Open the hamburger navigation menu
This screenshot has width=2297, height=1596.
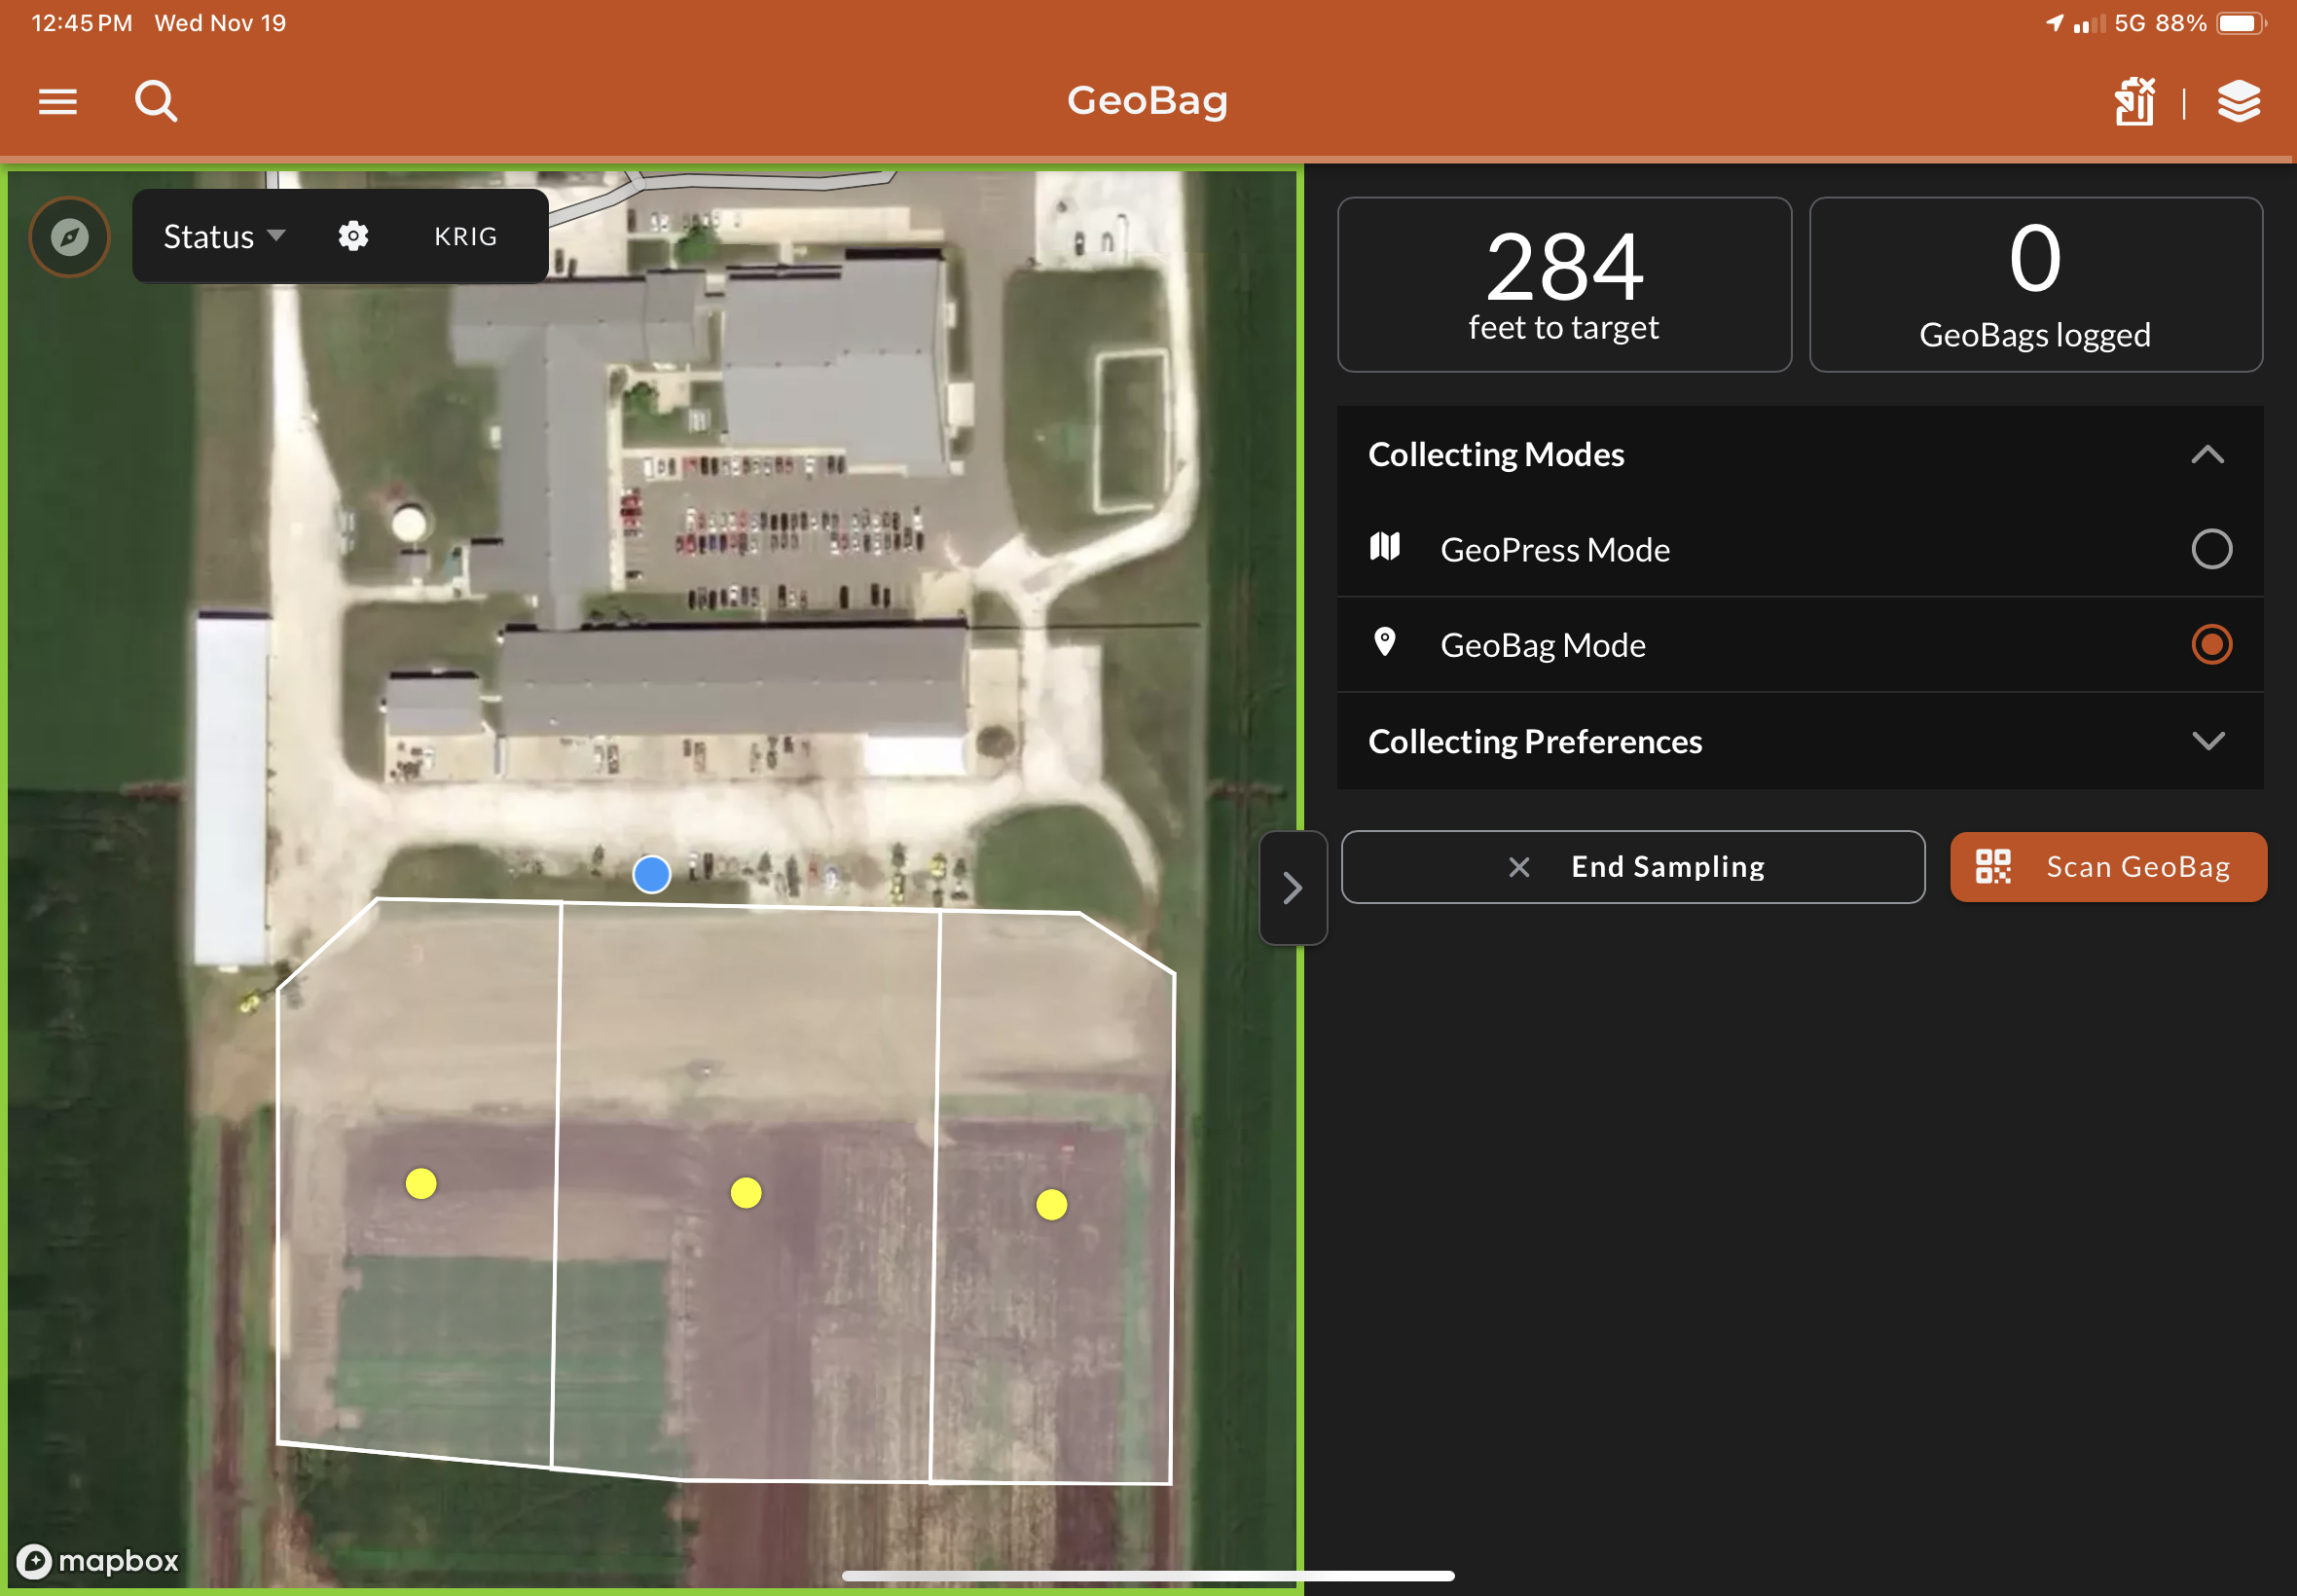(58, 101)
